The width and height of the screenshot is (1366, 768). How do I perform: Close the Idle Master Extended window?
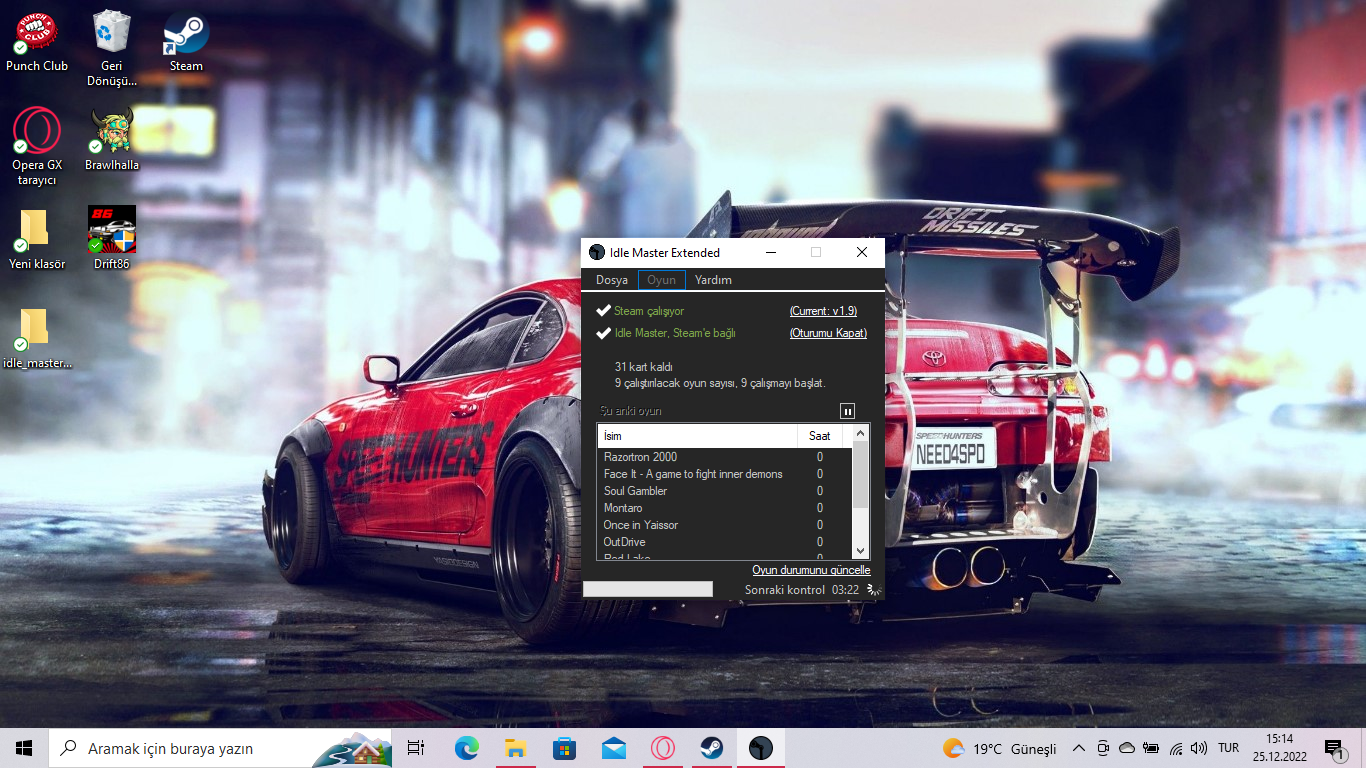coord(862,252)
